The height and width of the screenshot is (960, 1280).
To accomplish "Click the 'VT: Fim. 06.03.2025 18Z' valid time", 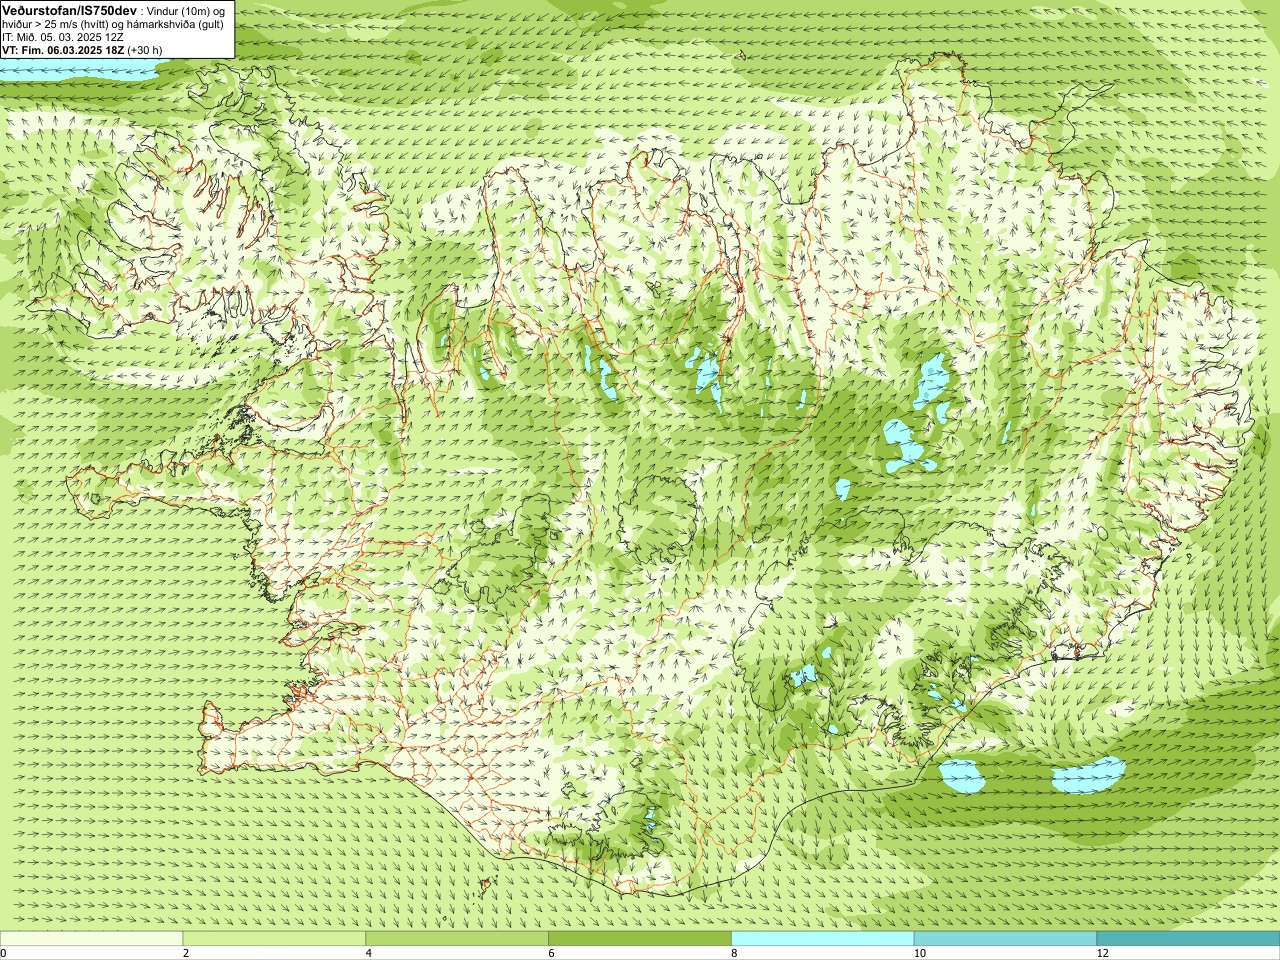I will coord(63,50).
